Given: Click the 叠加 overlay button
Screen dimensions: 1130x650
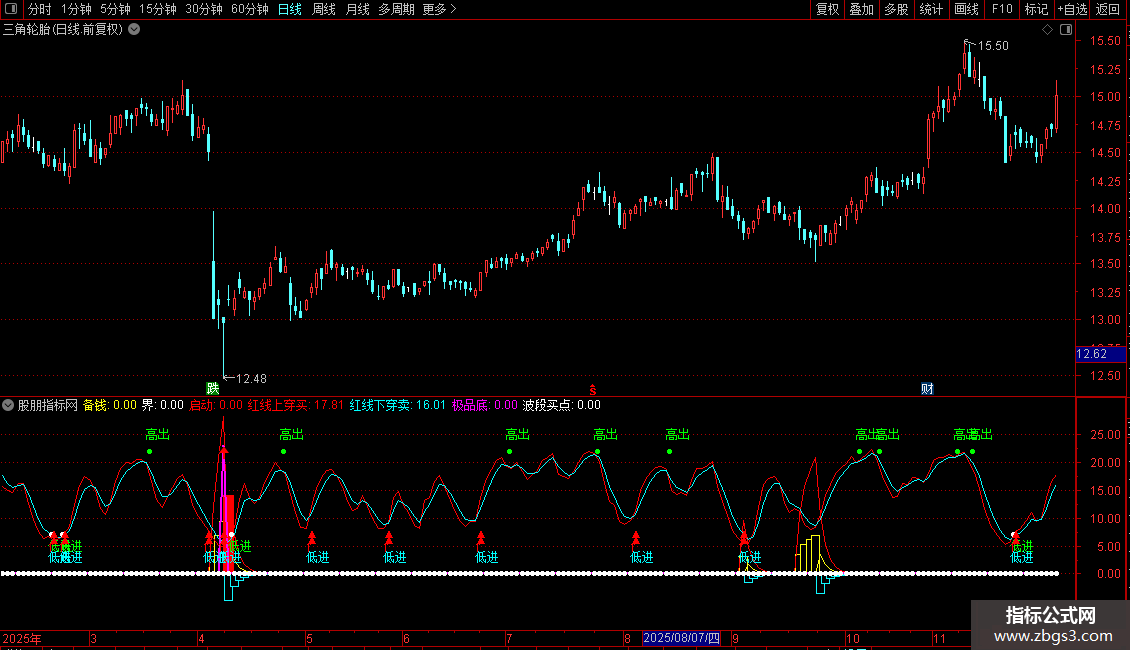Looking at the screenshot, I should (x=861, y=9).
